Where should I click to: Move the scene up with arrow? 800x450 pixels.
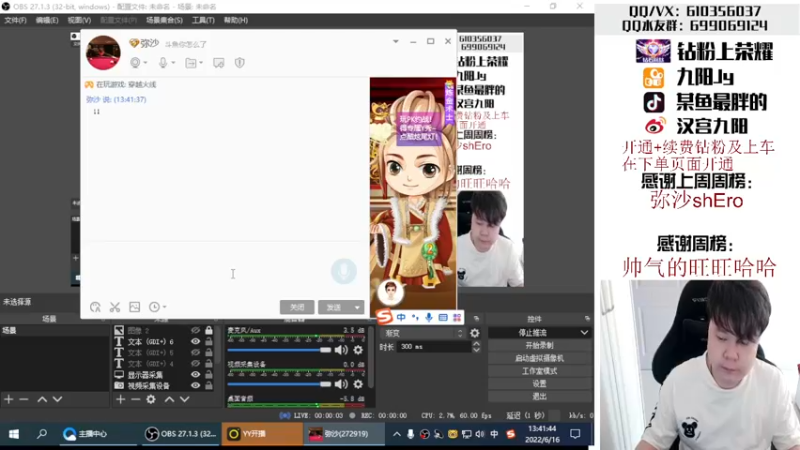click(42, 399)
